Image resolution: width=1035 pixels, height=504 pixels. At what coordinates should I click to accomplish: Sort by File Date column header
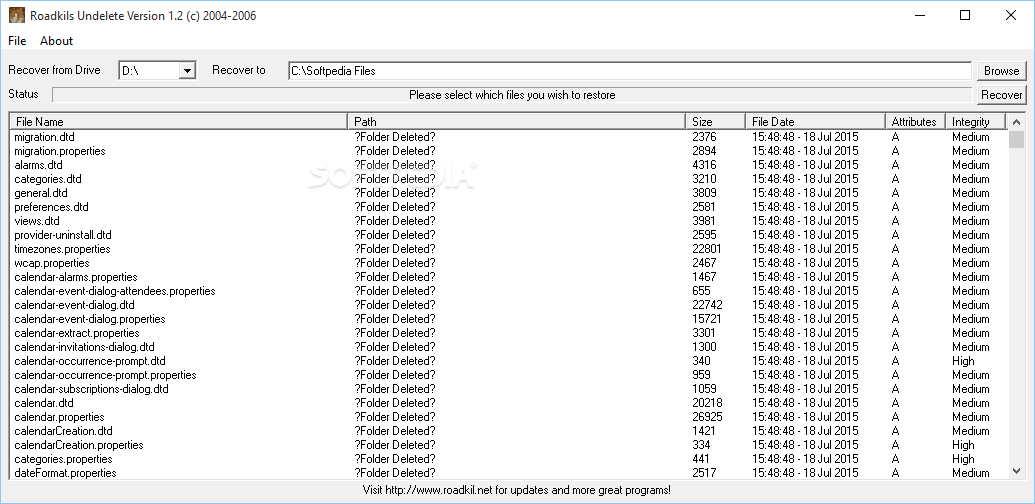tap(815, 121)
